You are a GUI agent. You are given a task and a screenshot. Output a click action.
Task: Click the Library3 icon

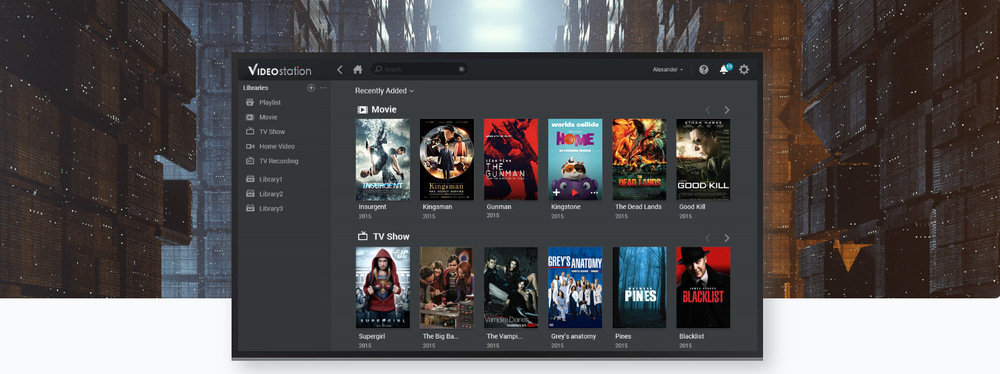[250, 209]
